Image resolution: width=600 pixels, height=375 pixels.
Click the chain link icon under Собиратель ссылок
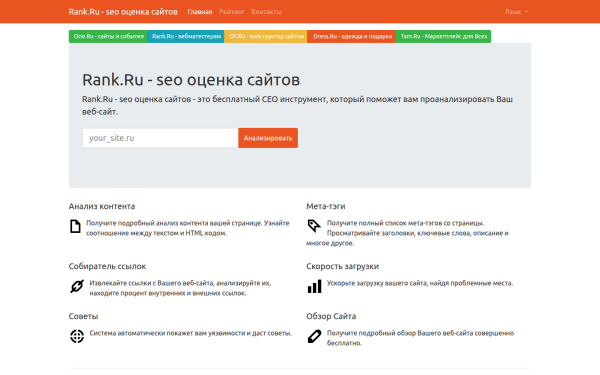pyautogui.click(x=77, y=286)
